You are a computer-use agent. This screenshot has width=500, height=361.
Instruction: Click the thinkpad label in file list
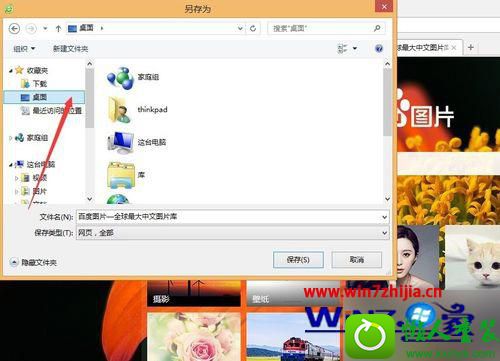[x=152, y=109]
